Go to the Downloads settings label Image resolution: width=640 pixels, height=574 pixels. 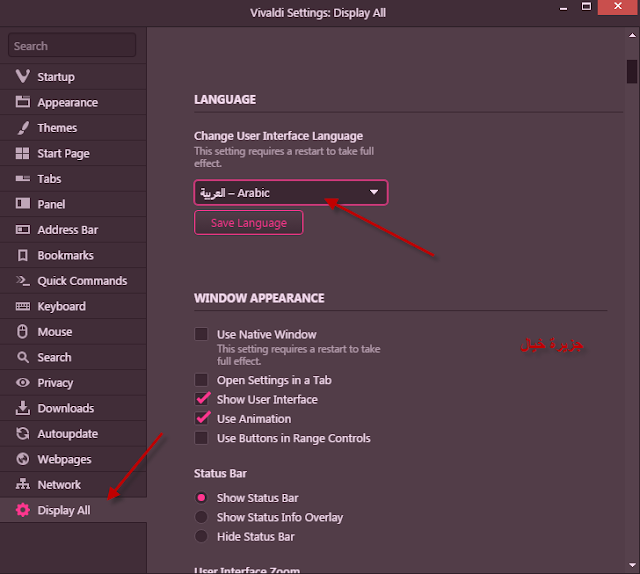pos(66,408)
